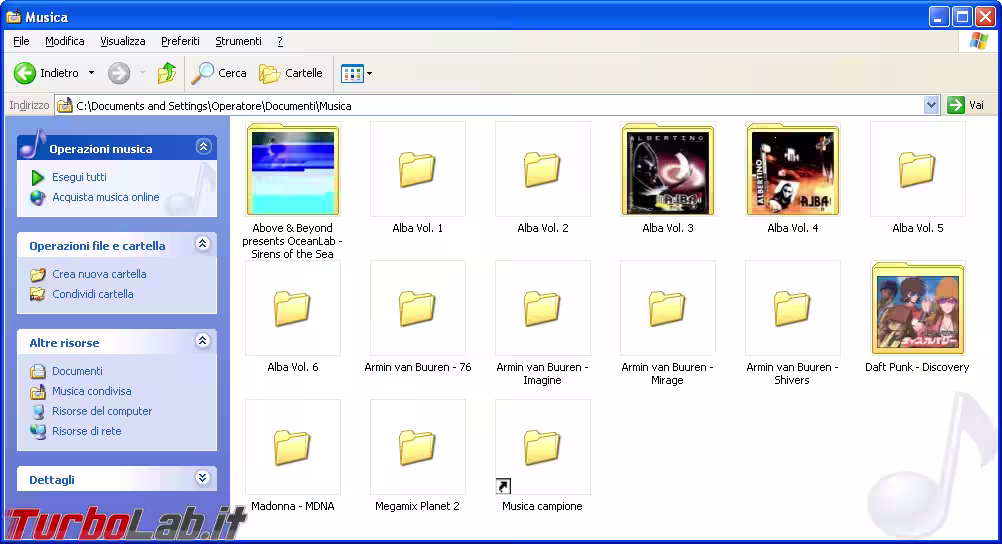Select the Megamix Planet 2 folder icon
Image resolution: width=1002 pixels, height=544 pixels.
click(417, 447)
